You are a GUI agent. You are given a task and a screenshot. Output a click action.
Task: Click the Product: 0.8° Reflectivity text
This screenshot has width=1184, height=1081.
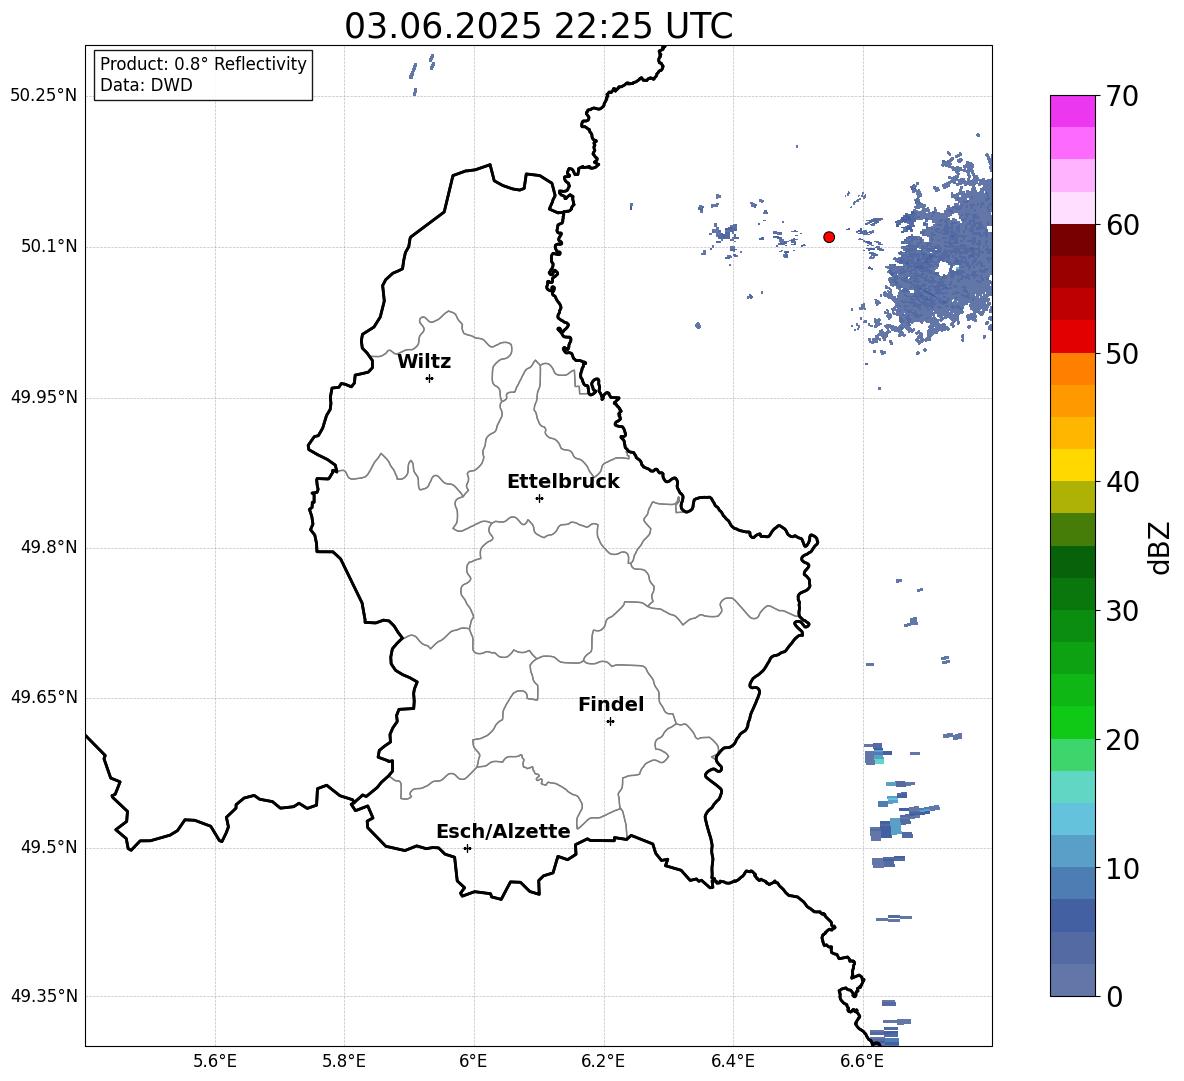(x=203, y=63)
